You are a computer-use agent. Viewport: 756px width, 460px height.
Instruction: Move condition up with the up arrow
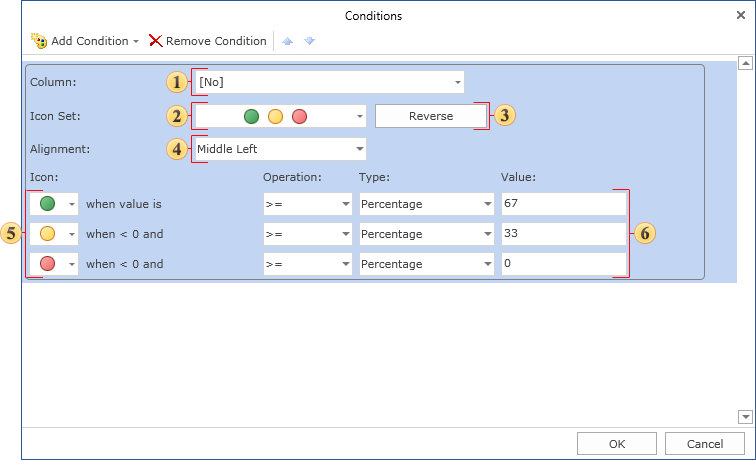click(x=288, y=41)
